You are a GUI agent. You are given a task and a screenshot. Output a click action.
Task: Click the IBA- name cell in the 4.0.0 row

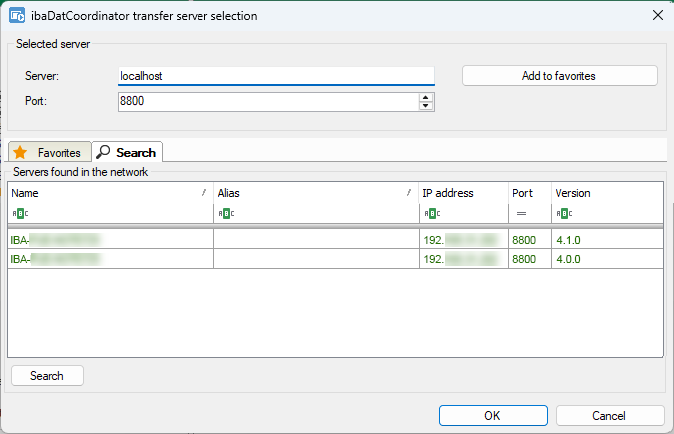point(110,259)
